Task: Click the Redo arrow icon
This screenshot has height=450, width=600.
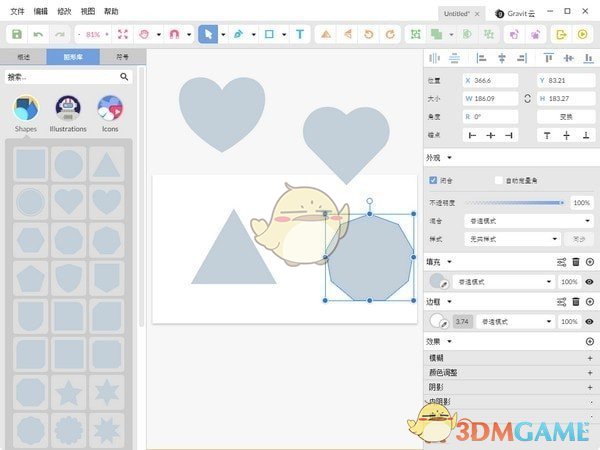Action: click(60, 34)
